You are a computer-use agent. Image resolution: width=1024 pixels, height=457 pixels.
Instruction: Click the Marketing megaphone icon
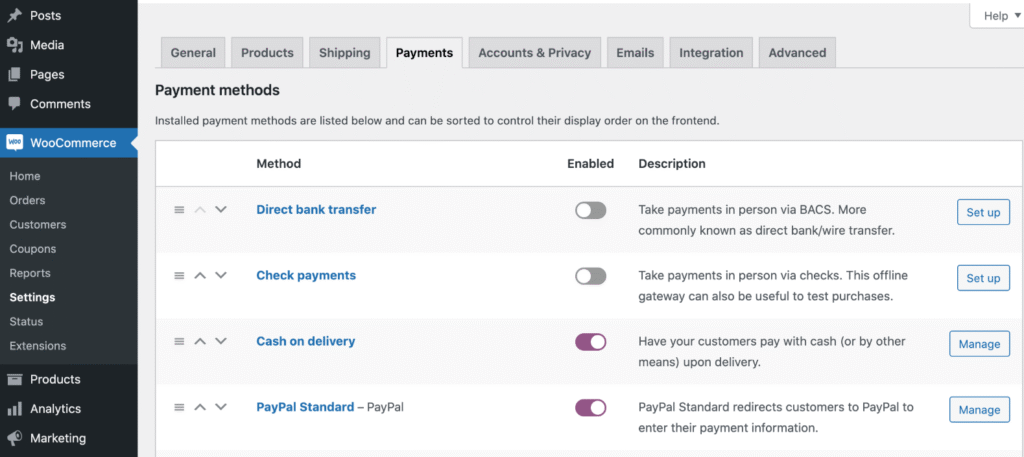[x=15, y=438]
